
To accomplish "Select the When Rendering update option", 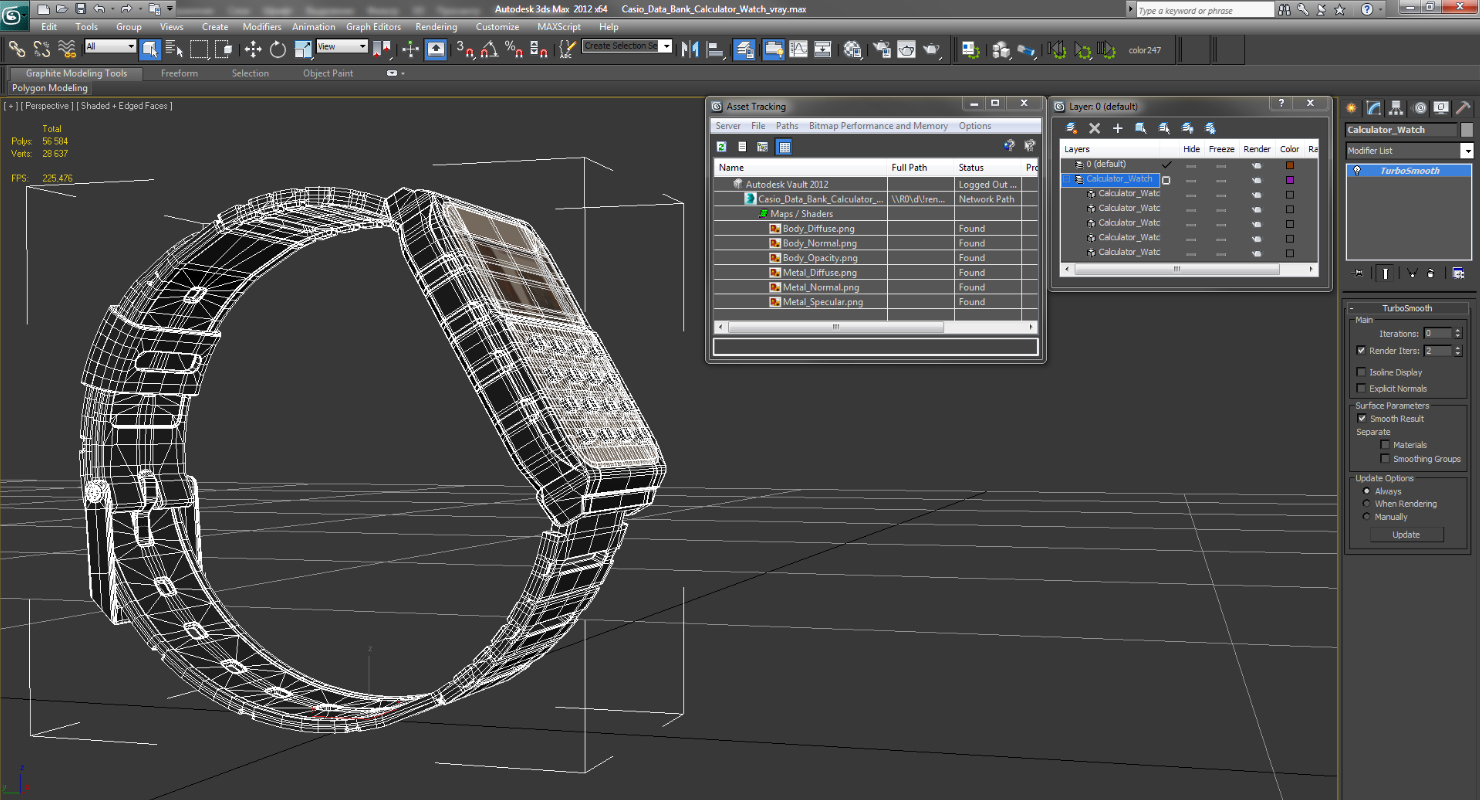I will tap(1367, 504).
